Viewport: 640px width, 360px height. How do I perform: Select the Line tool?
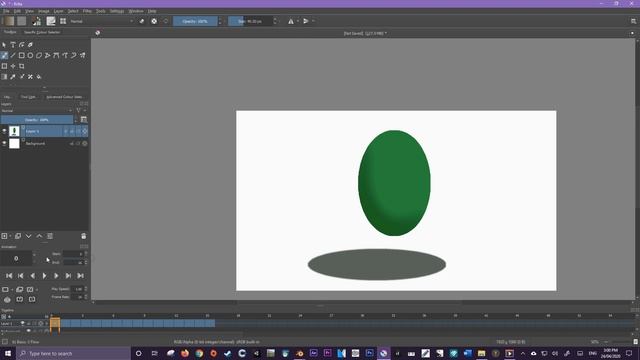click(13, 55)
